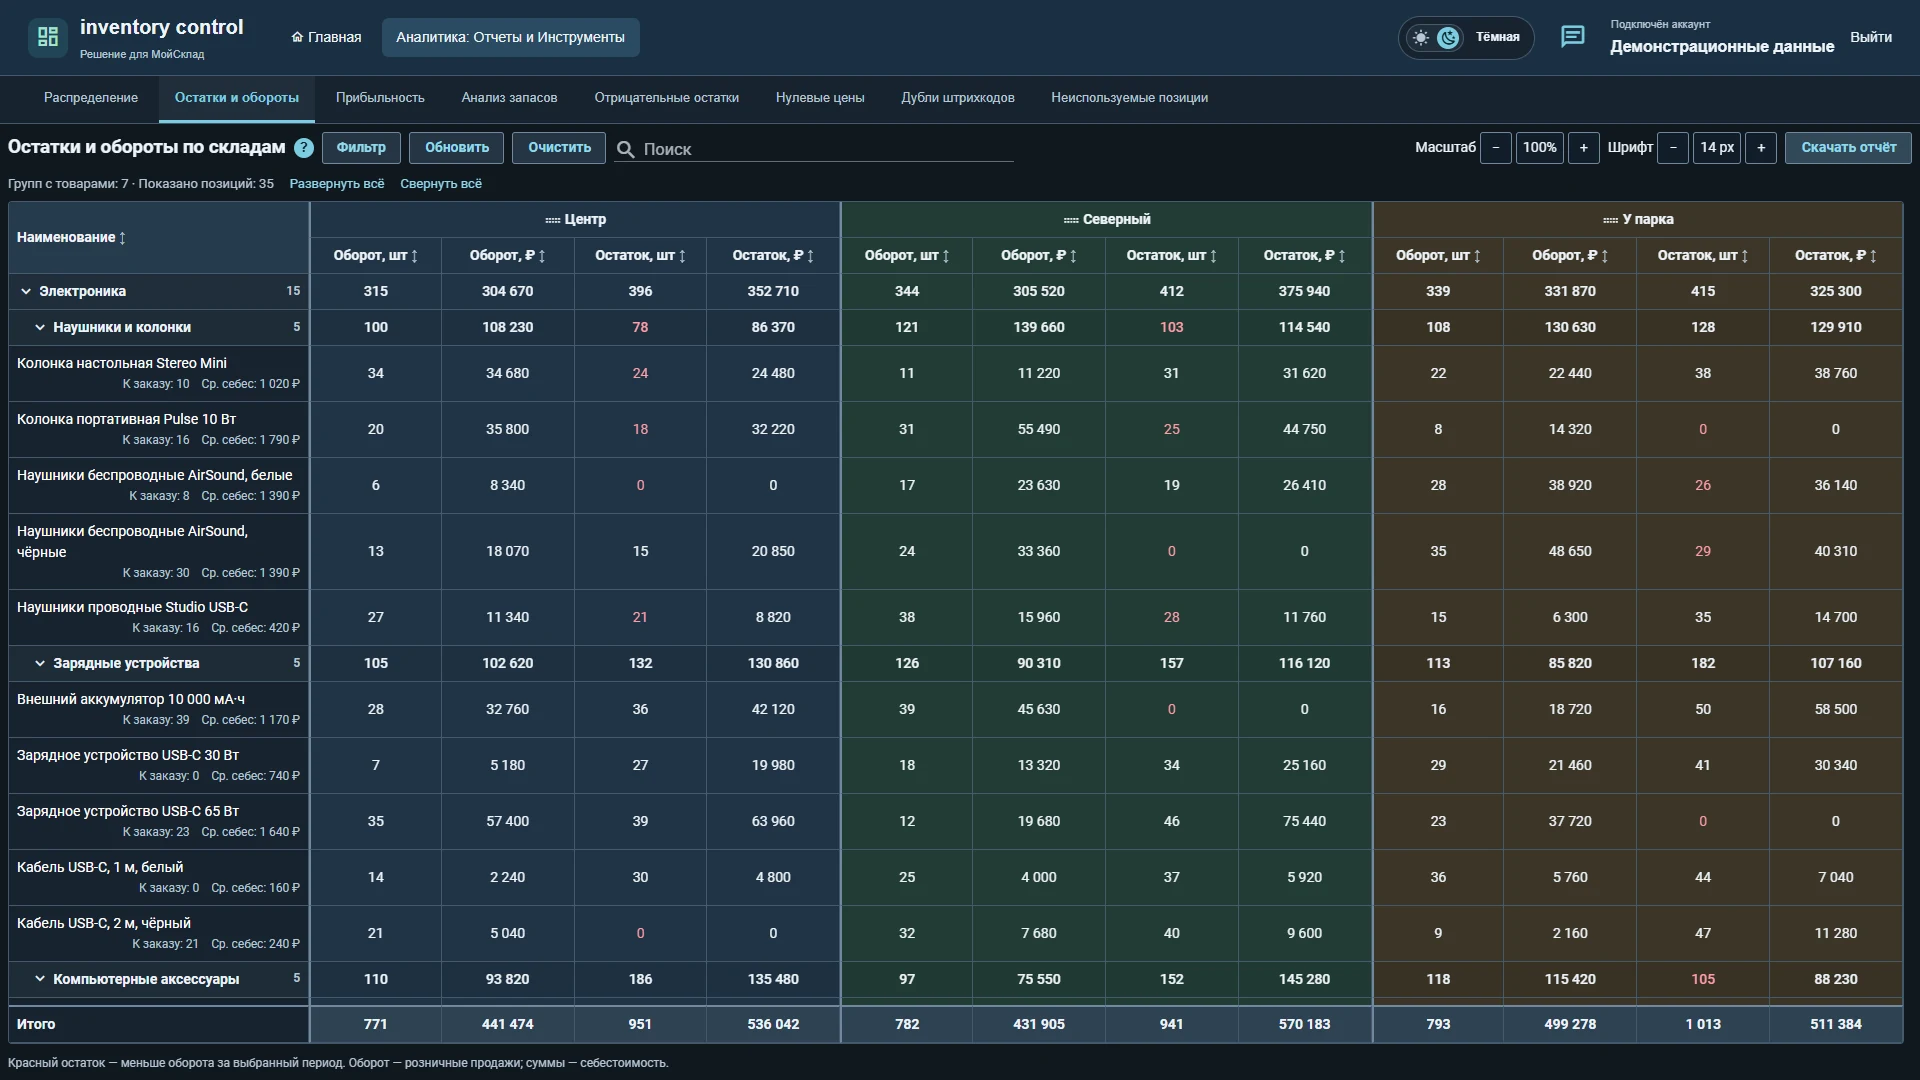The width and height of the screenshot is (1920, 1080).
Task: Select the light theme sun icon
Action: (1420, 38)
